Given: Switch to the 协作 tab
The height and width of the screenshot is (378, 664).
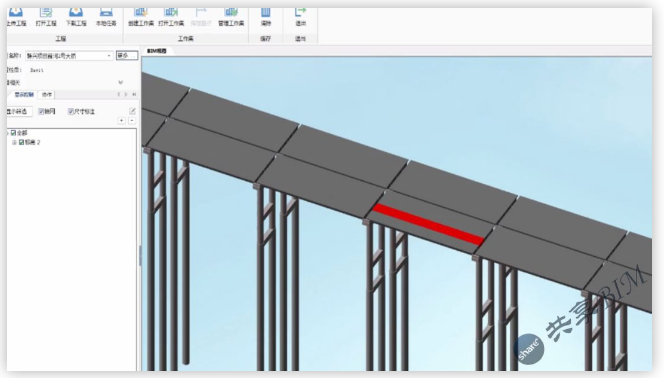Looking at the screenshot, I should tap(47, 94).
